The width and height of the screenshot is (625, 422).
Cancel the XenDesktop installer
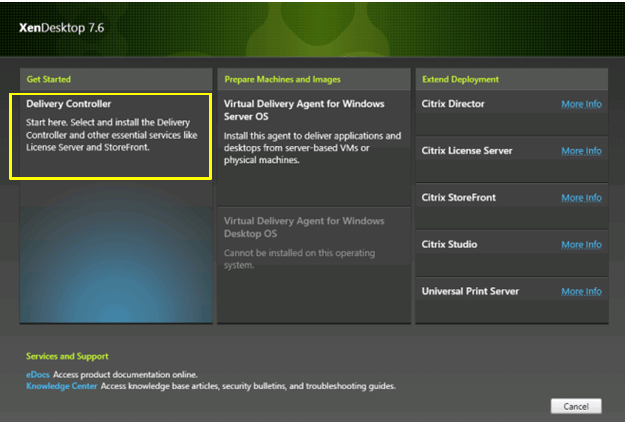tap(576, 406)
